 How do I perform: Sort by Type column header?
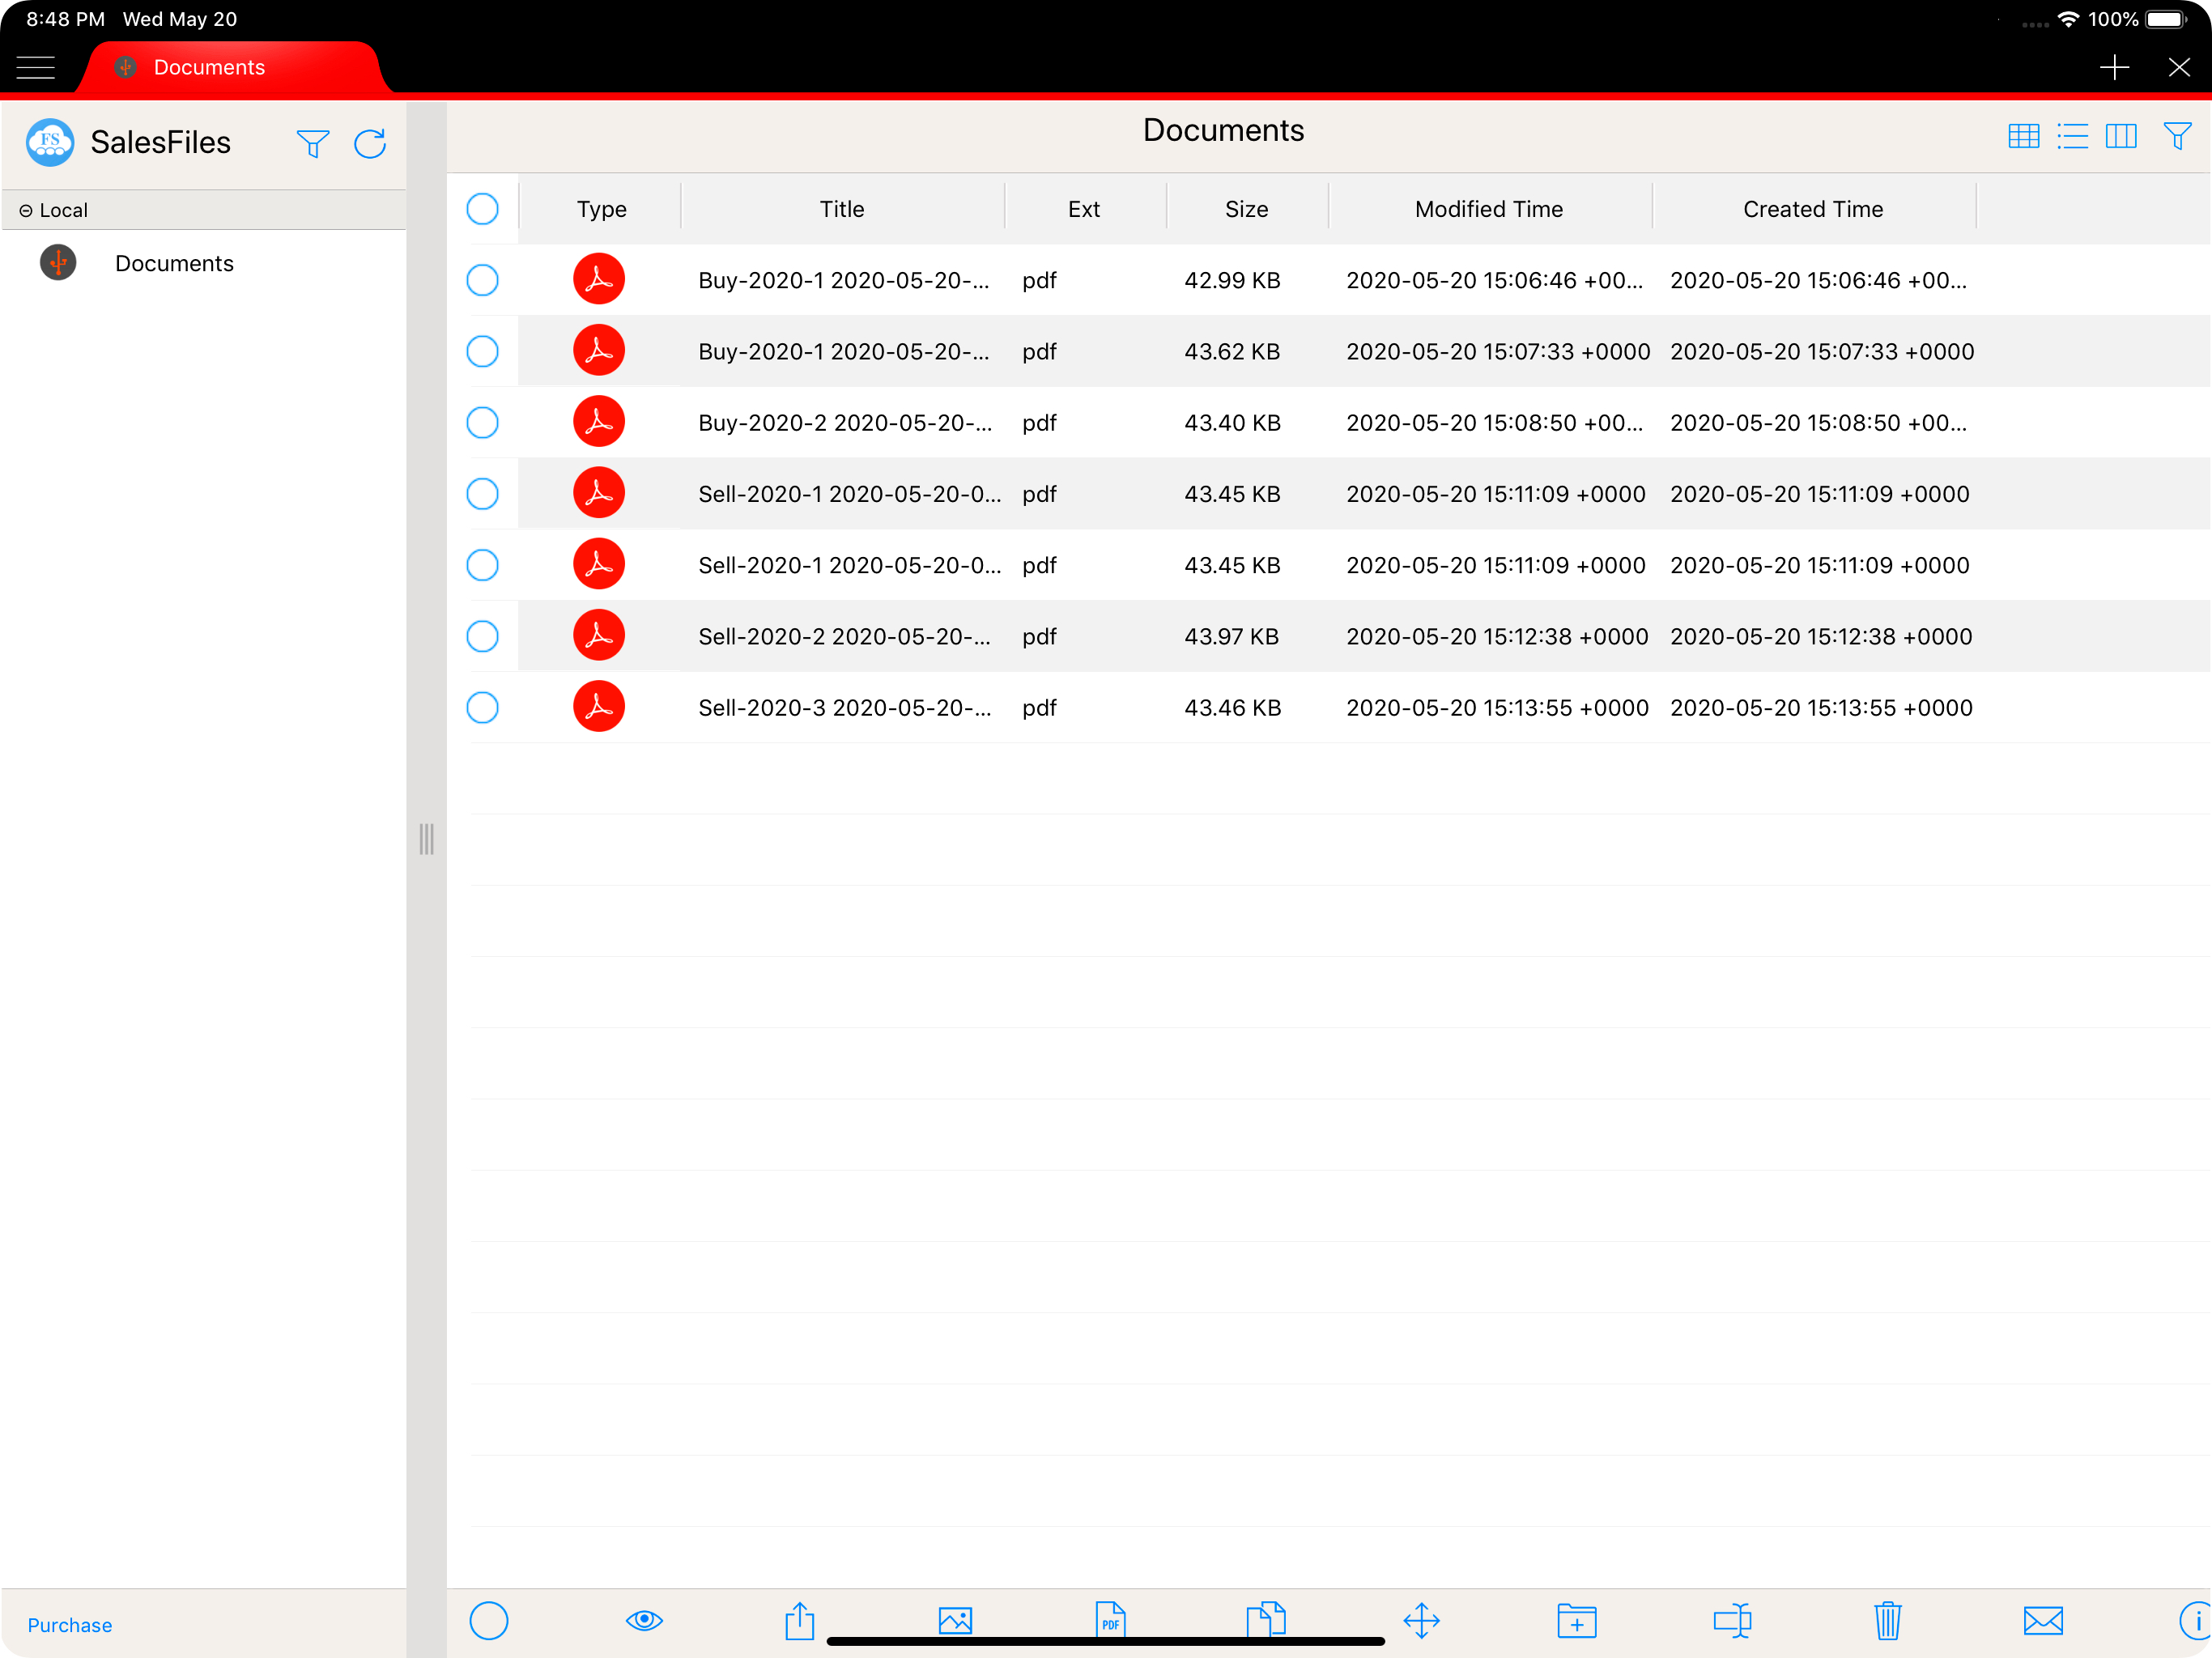point(601,209)
